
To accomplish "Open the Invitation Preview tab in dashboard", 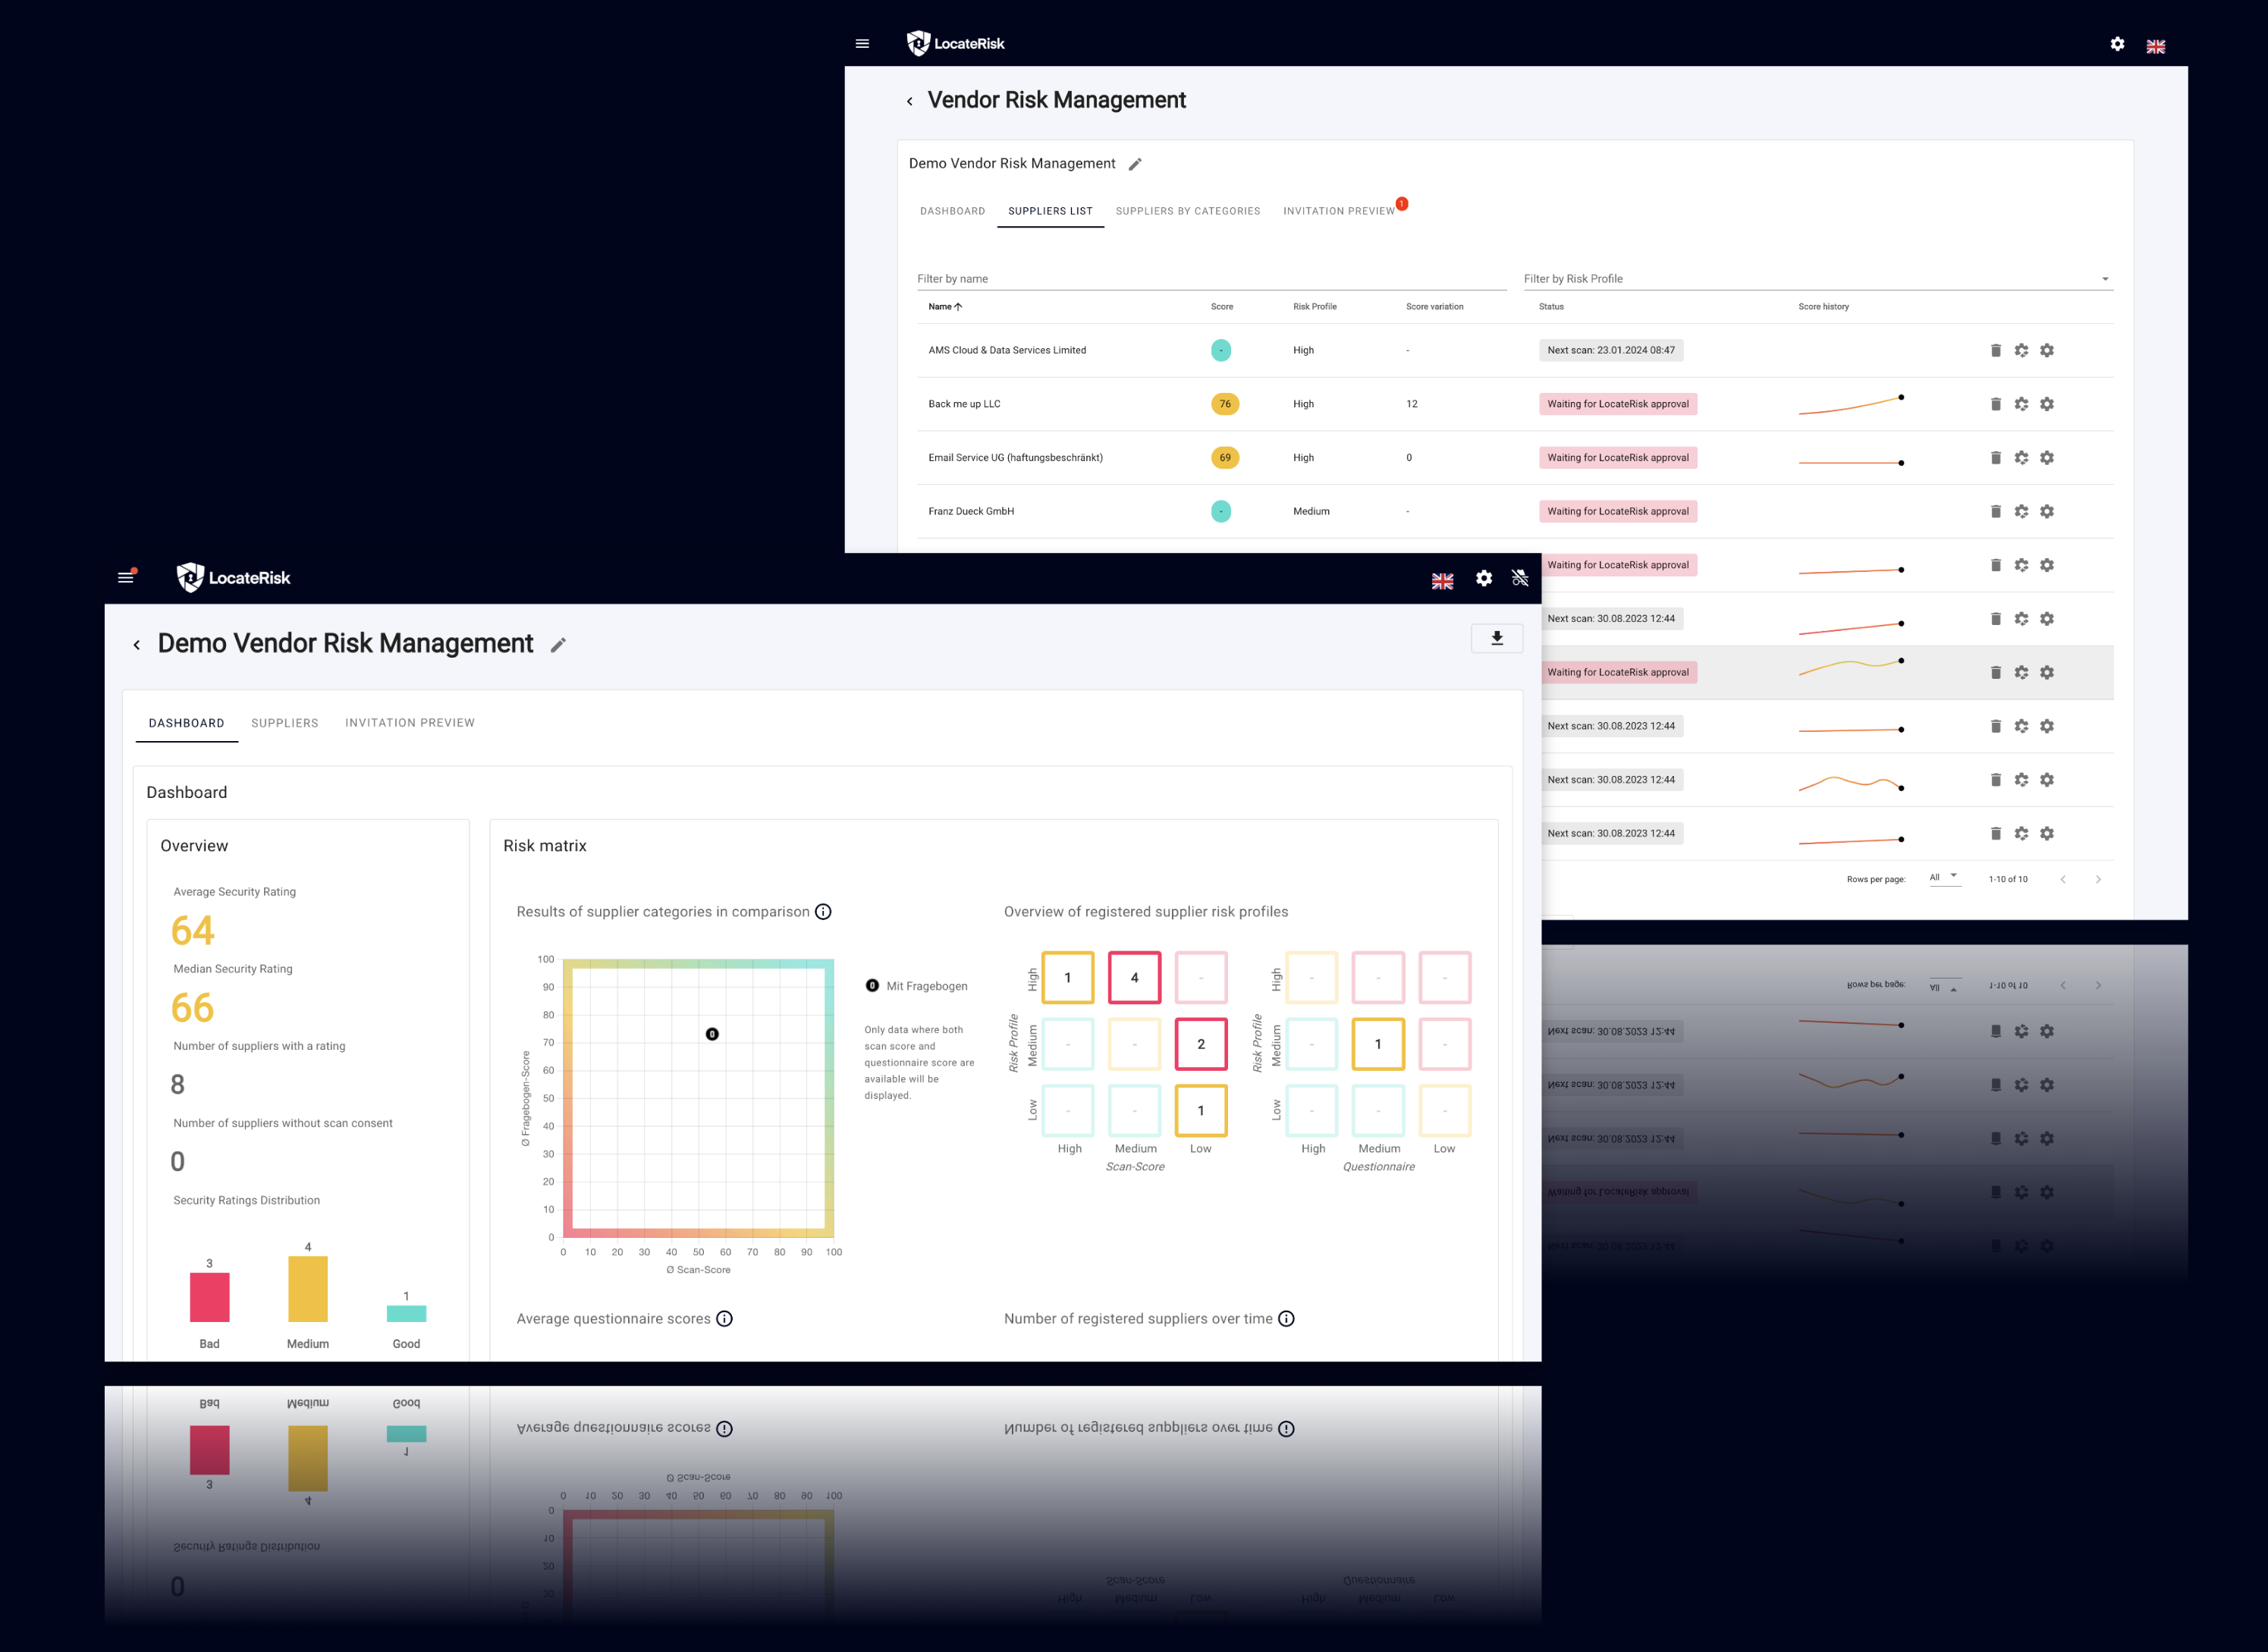I will 409,722.
